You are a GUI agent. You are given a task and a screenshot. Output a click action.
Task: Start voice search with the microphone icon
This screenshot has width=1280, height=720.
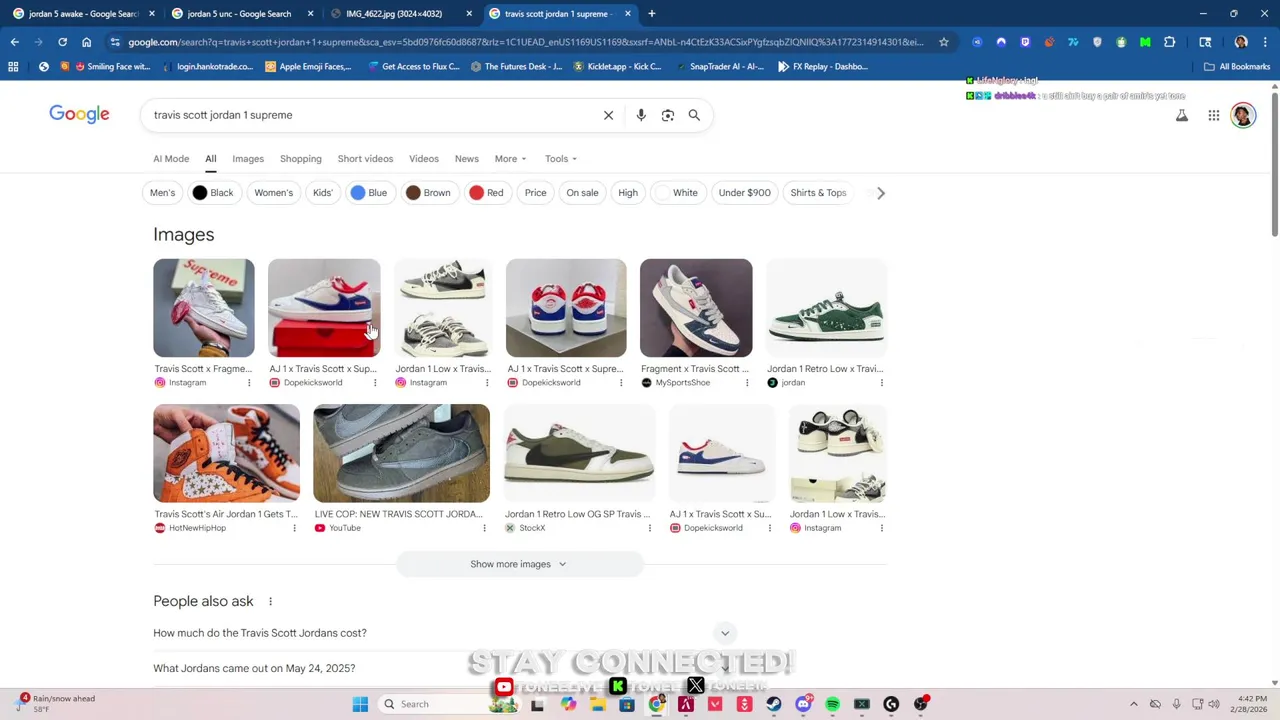tap(641, 115)
